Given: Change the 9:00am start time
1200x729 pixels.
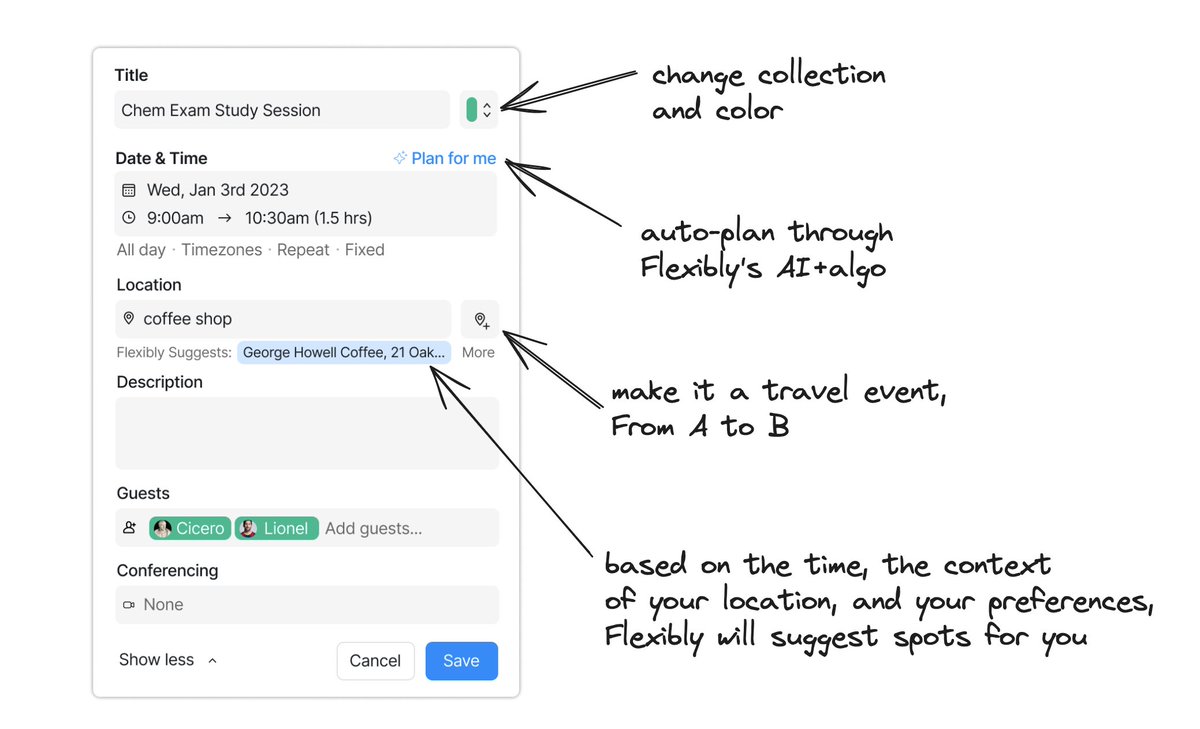Looking at the screenshot, I should point(175,218).
